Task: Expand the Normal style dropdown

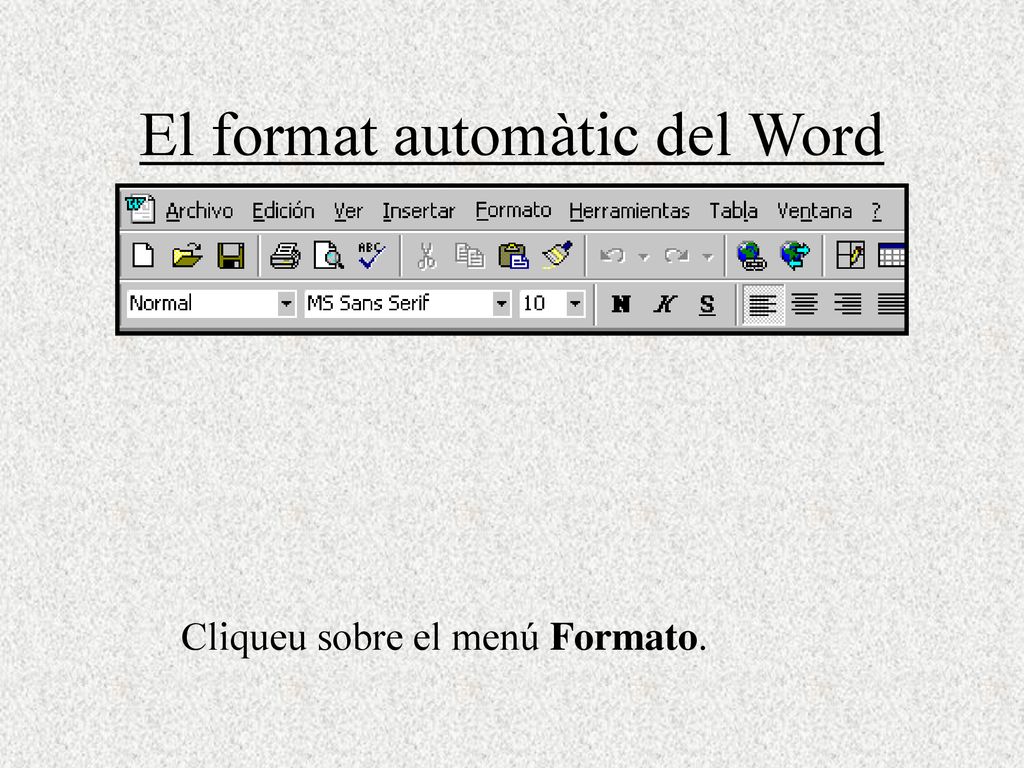Action: 286,304
